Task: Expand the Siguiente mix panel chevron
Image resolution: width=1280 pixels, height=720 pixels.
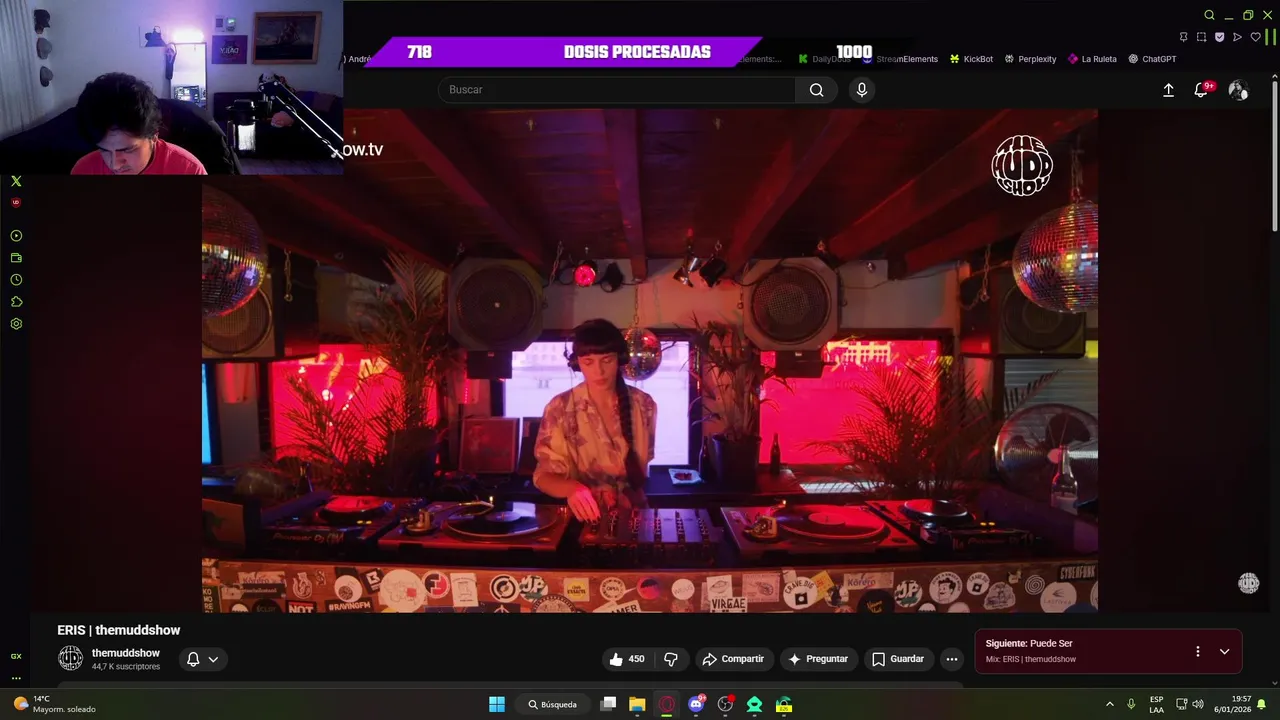Action: point(1224,651)
